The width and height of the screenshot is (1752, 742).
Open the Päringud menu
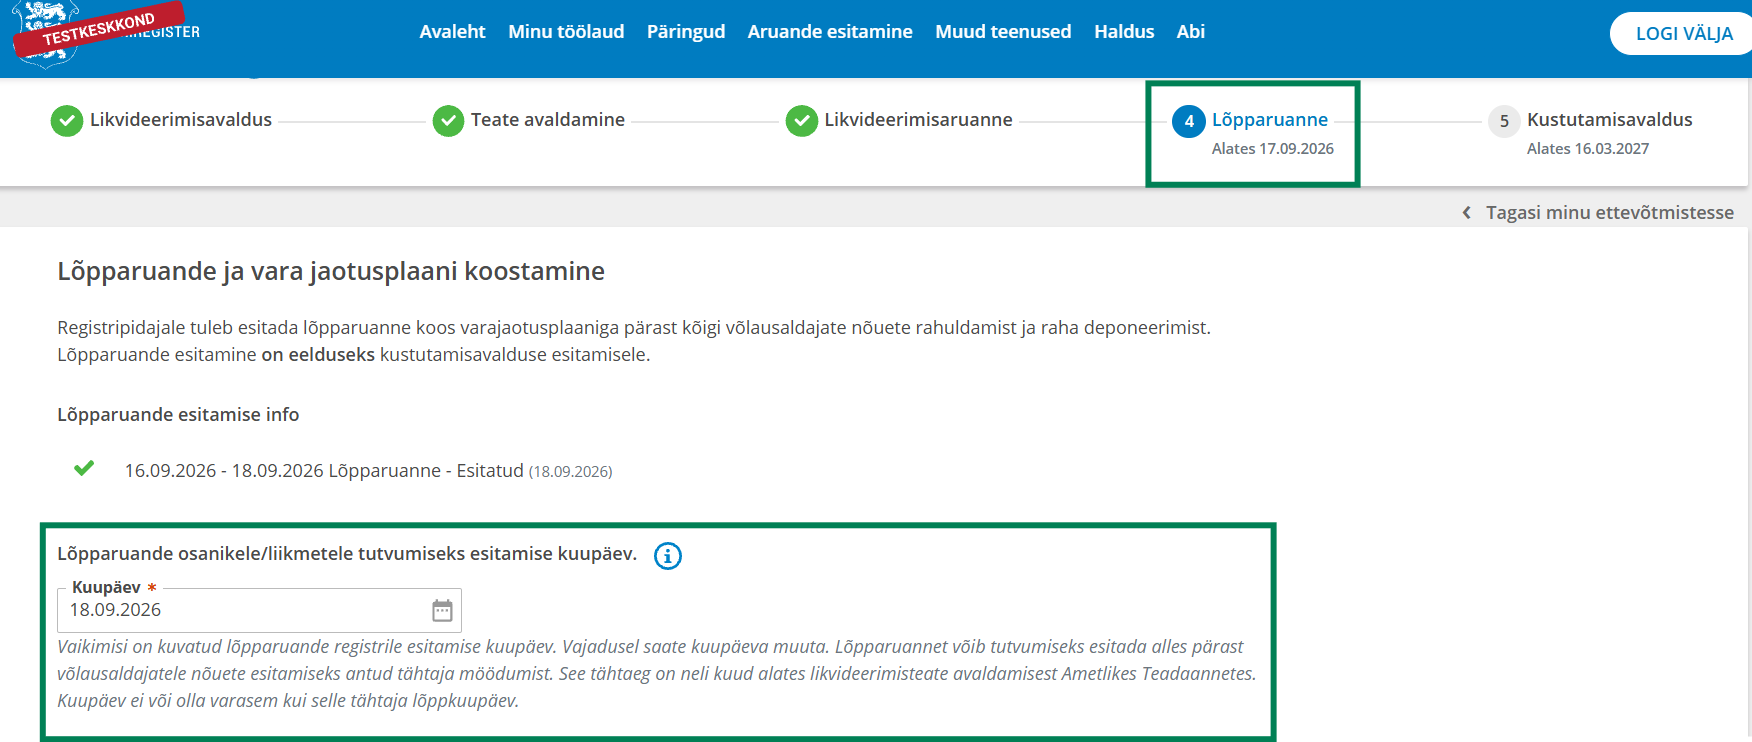click(x=686, y=32)
